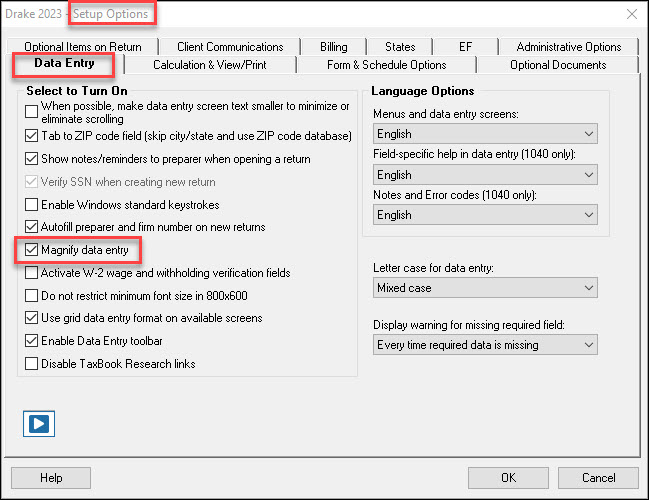The width and height of the screenshot is (649, 500).
Task: Toggle Show notes/reminders to preparer checkbox
Action: pyautogui.click(x=31, y=159)
